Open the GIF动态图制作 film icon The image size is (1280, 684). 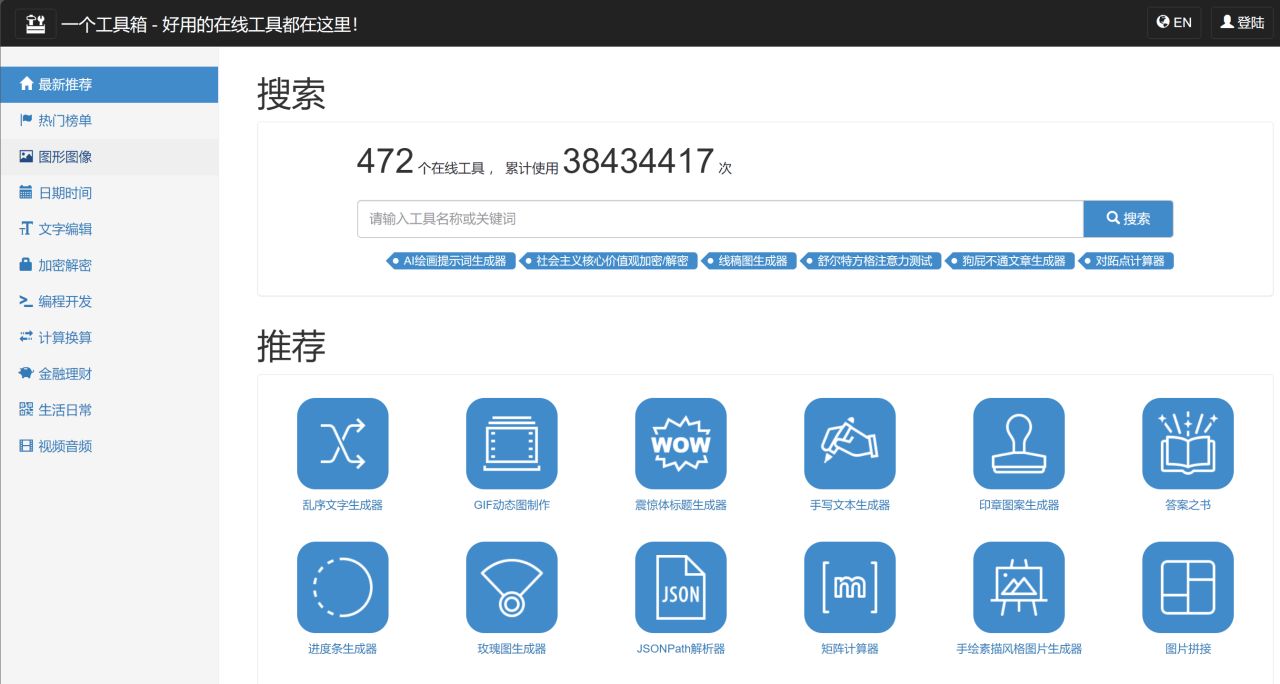511,443
